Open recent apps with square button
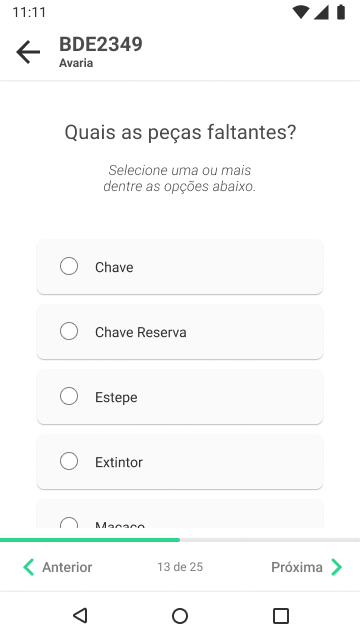360x640 pixels. click(x=281, y=616)
